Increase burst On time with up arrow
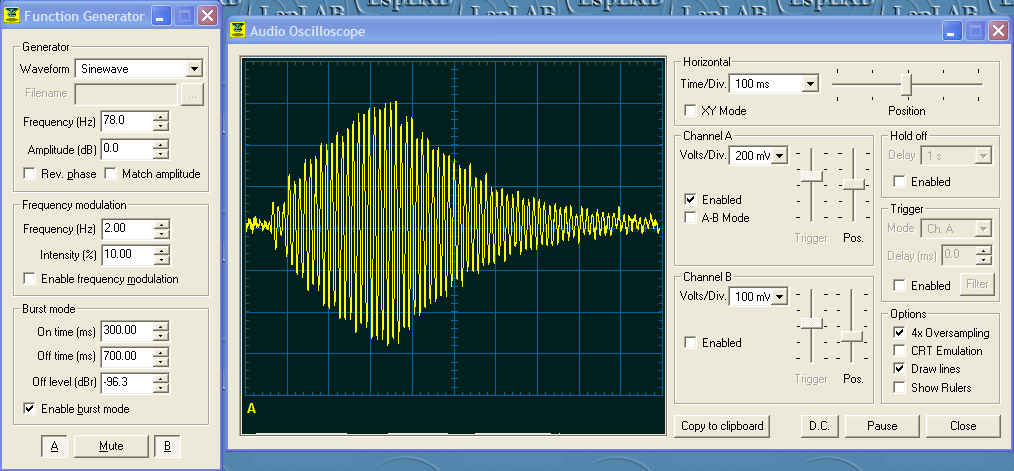 click(x=161, y=326)
